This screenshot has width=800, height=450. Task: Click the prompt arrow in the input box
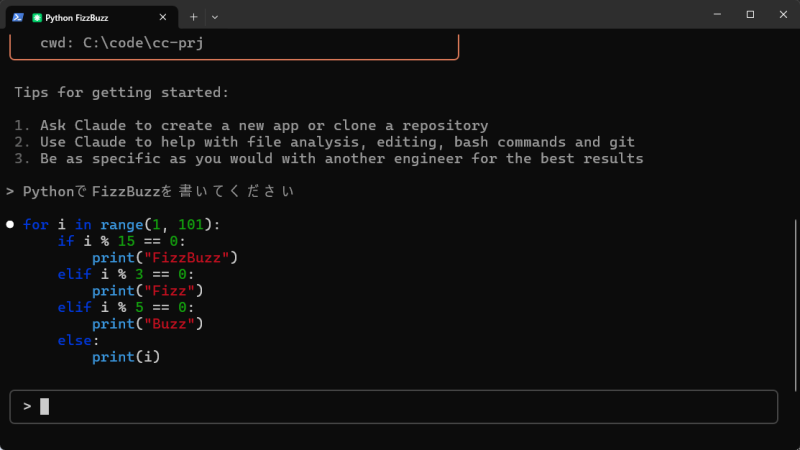[x=27, y=407]
